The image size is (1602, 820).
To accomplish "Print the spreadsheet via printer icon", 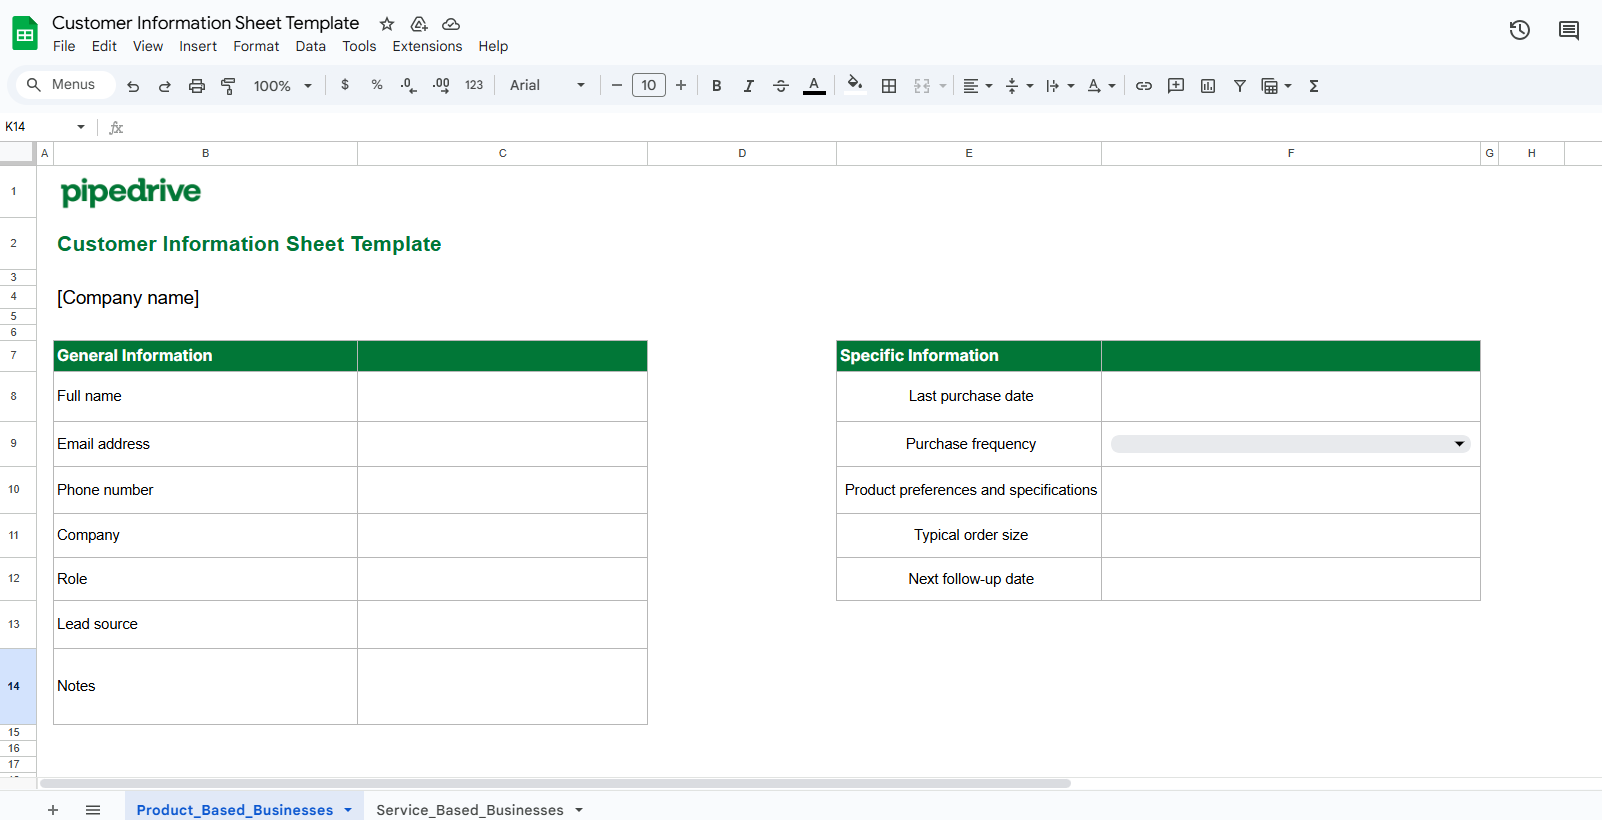I will tap(197, 86).
